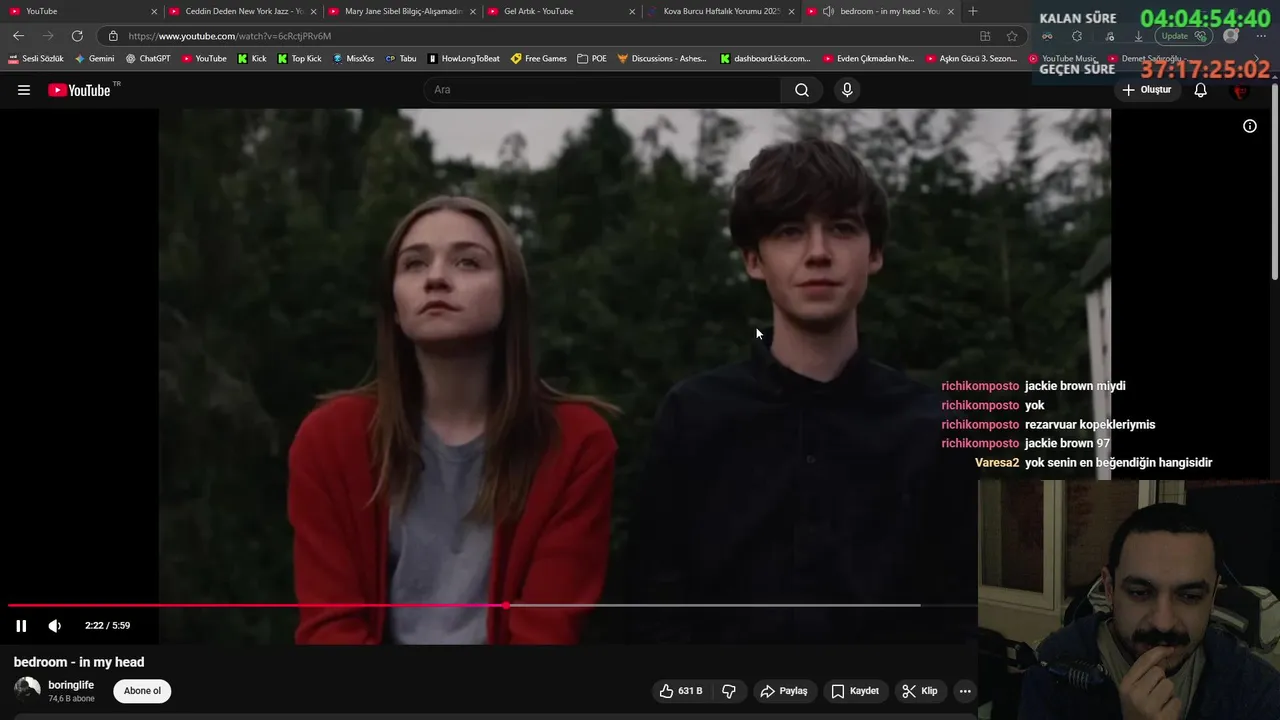
Task: Open the YouTube hamburger guide menu
Action: coord(24,90)
